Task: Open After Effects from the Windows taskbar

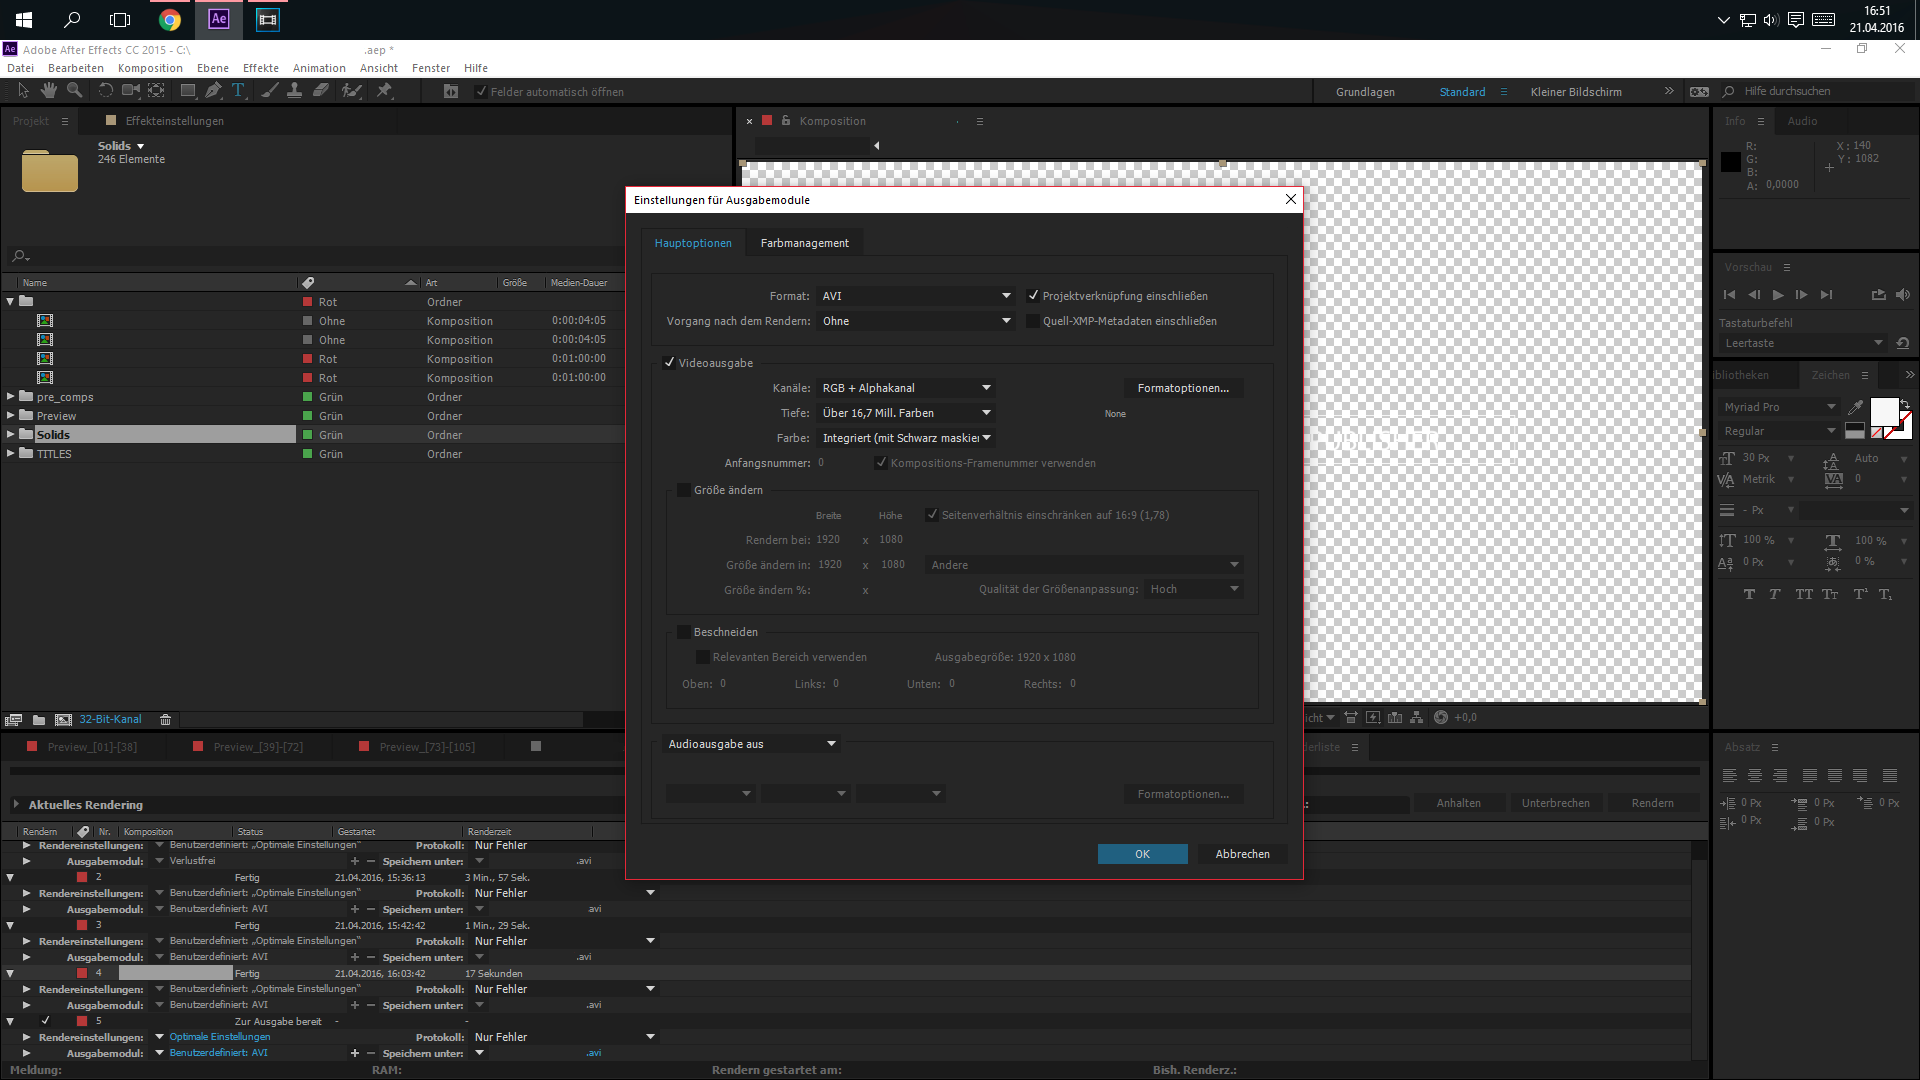Action: tap(219, 19)
